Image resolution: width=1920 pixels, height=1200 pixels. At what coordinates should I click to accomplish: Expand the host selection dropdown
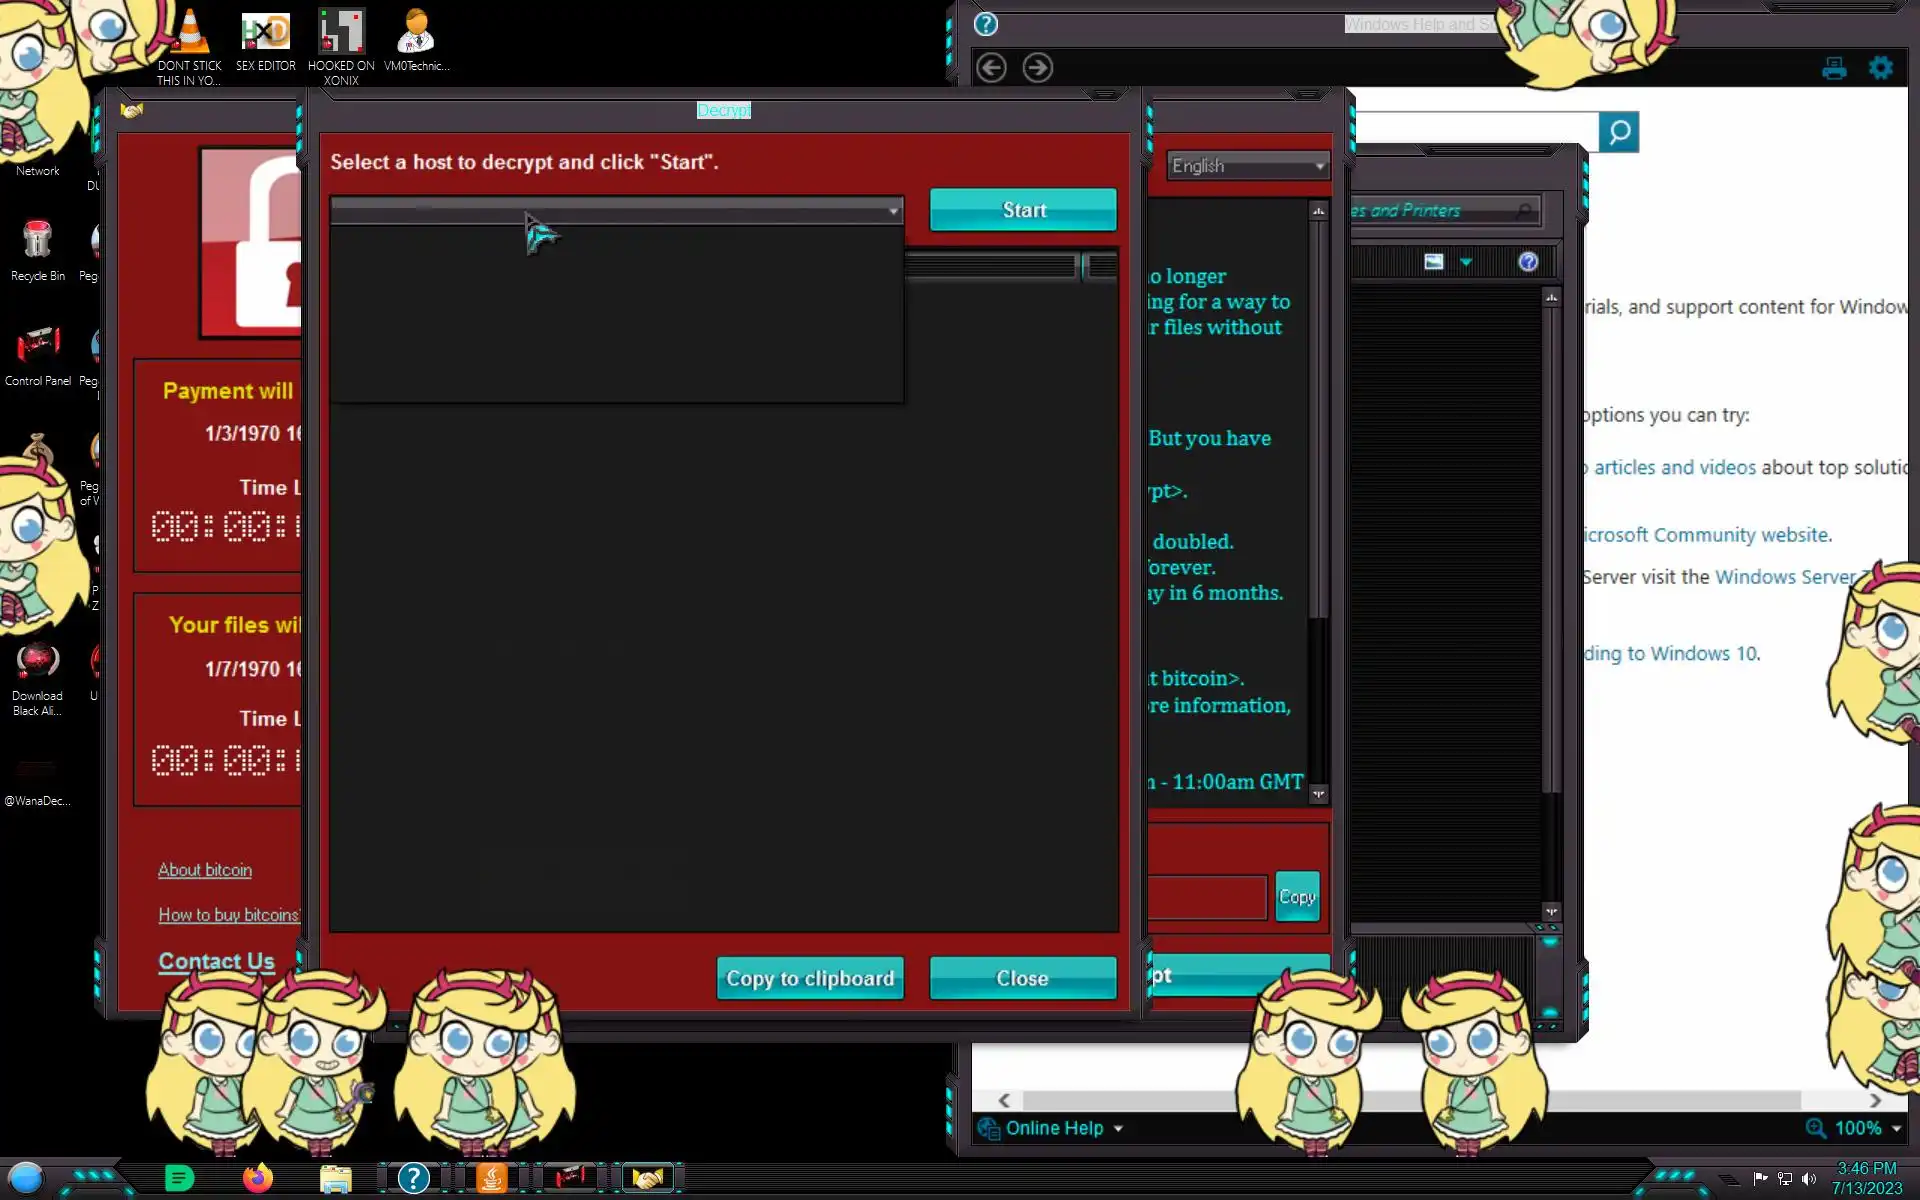(x=893, y=211)
